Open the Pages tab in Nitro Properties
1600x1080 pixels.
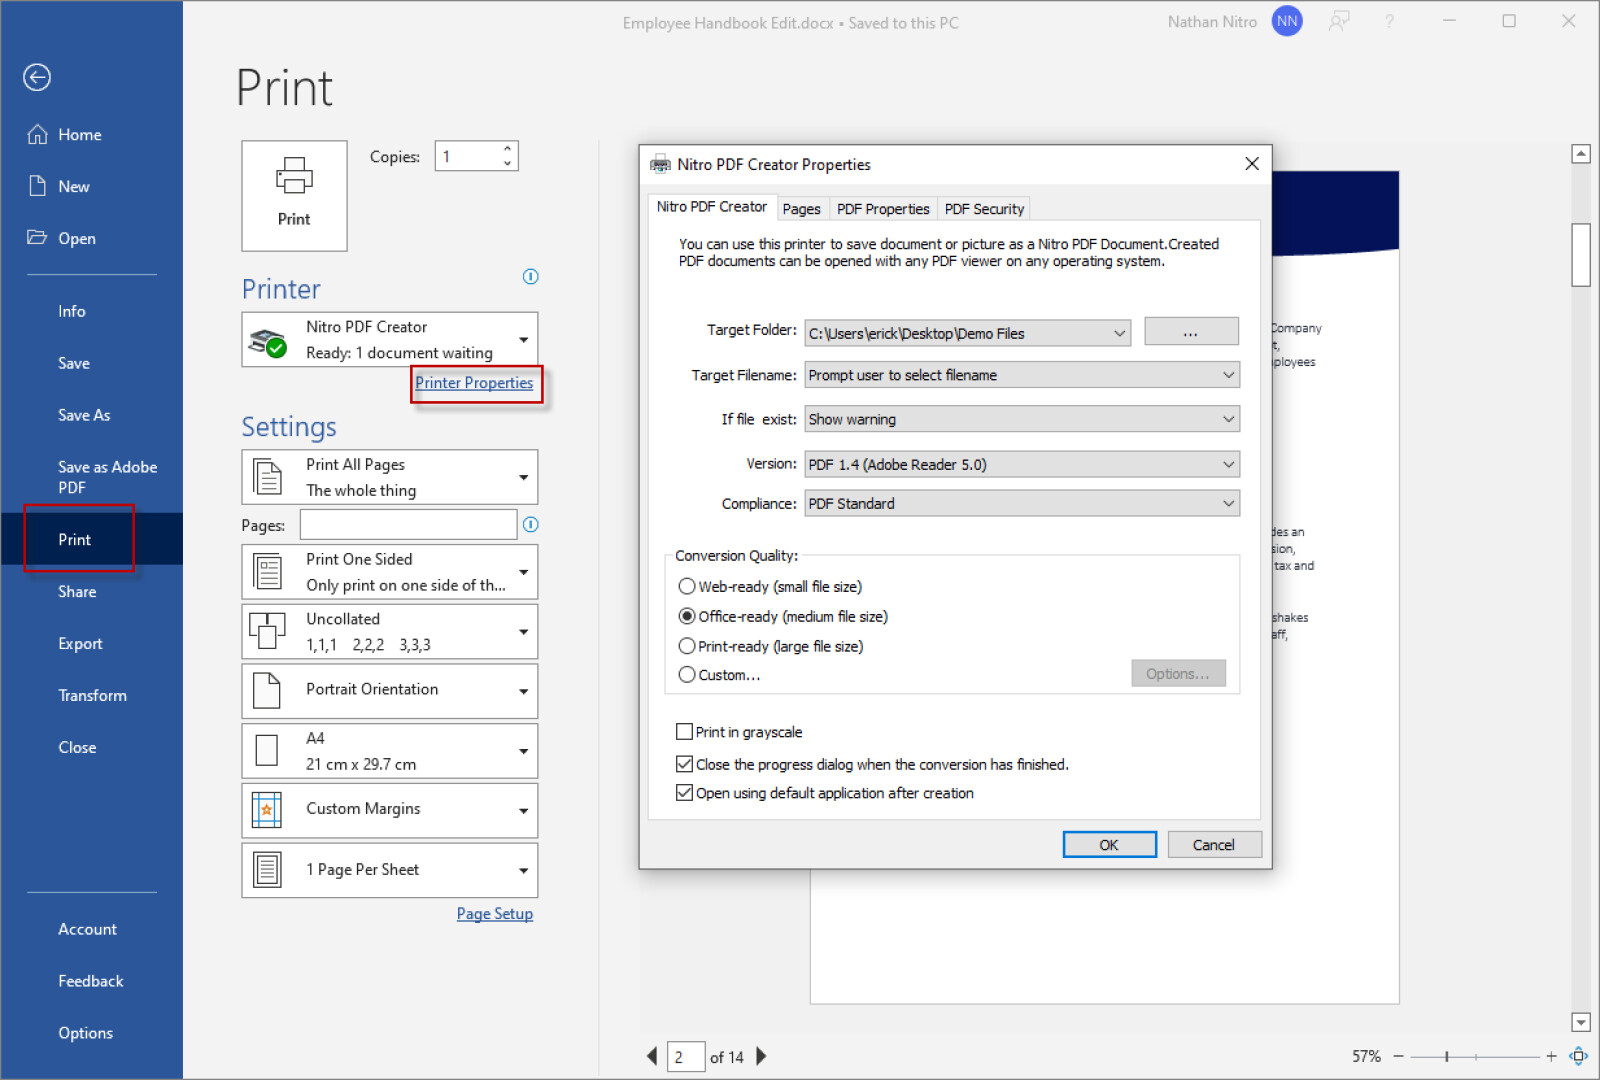[x=801, y=208]
